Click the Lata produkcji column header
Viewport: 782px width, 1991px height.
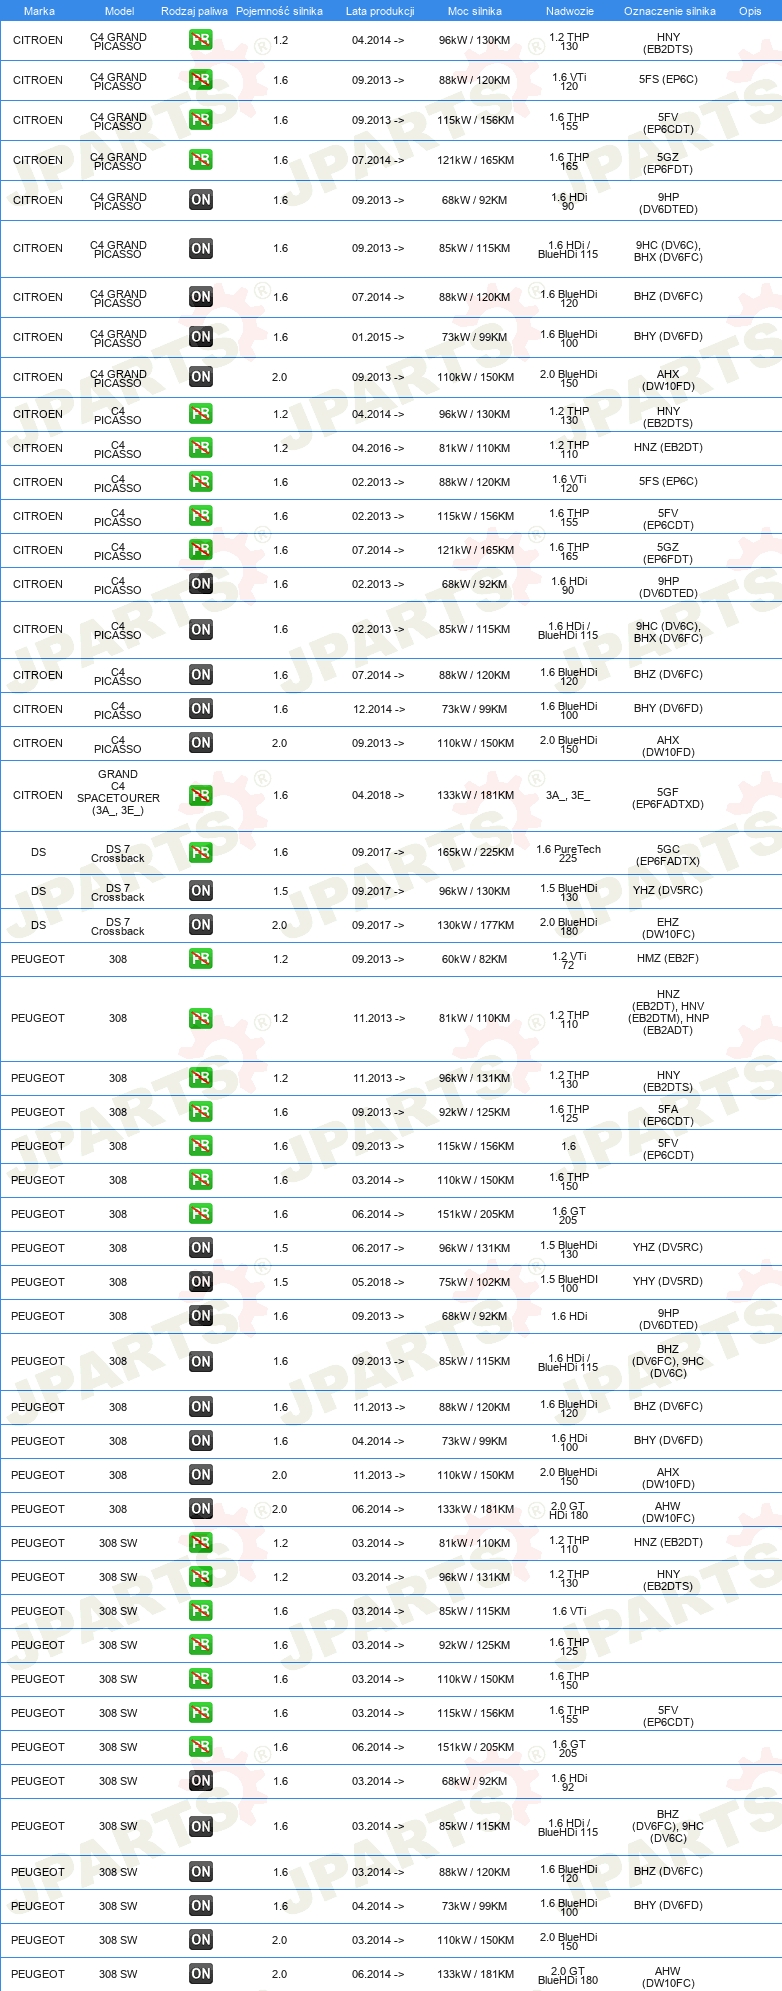380,11
